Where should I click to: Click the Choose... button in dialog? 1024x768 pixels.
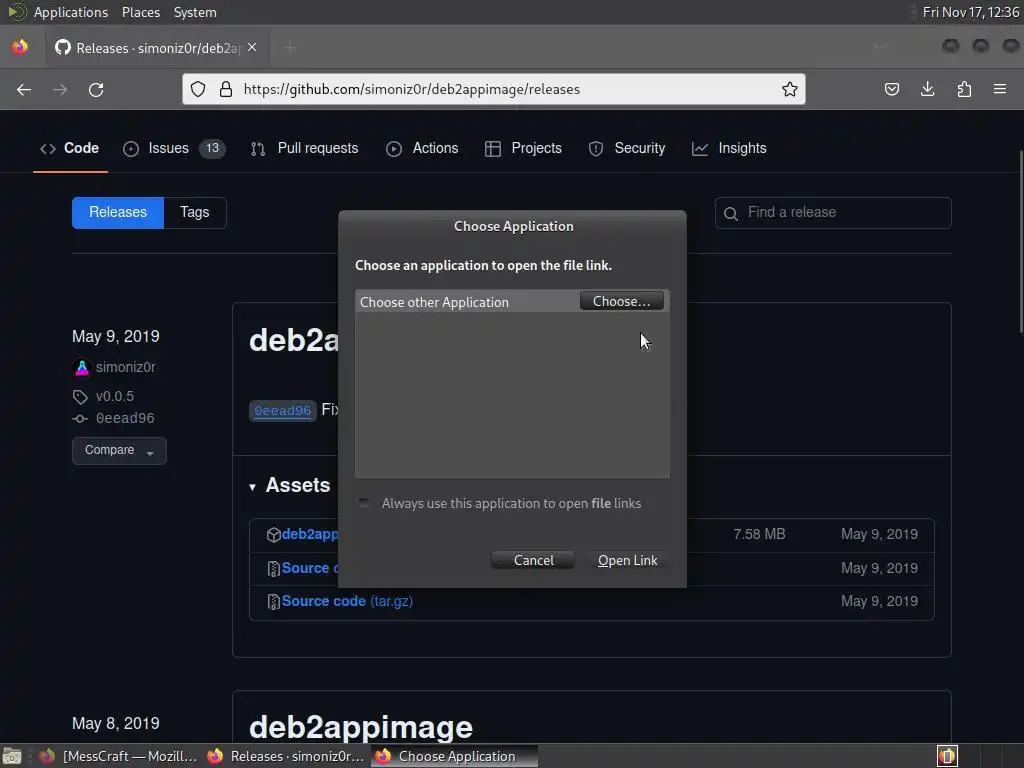pos(621,301)
